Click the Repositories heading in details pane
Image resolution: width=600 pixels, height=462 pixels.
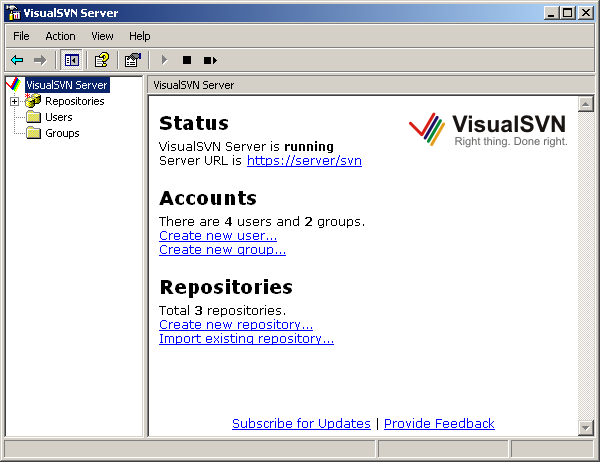click(226, 287)
